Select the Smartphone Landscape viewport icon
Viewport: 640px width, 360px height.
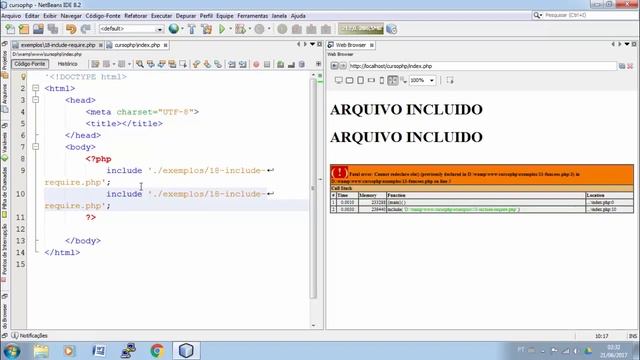pos(371,80)
